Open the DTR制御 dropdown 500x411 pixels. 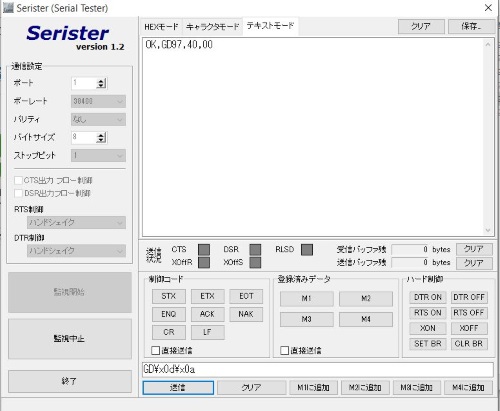click(76, 250)
